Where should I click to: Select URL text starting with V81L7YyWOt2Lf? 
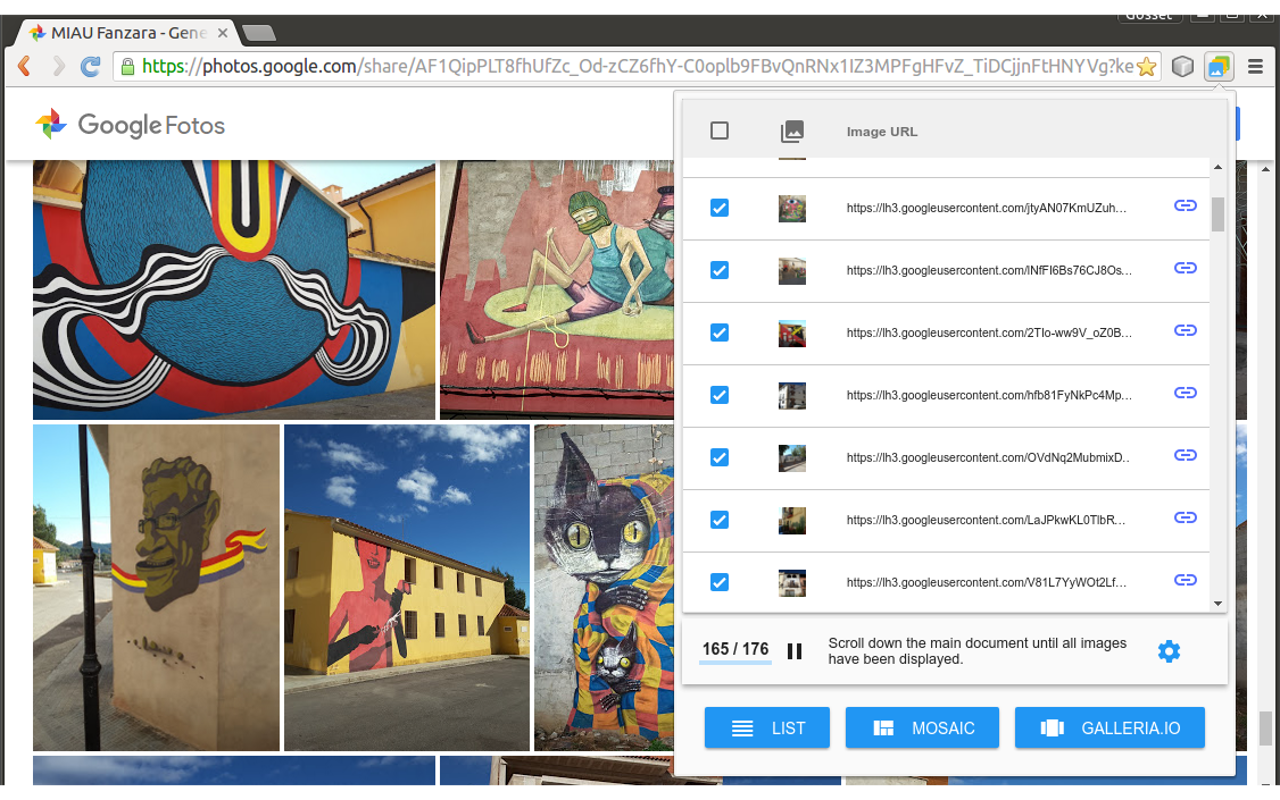(987, 582)
